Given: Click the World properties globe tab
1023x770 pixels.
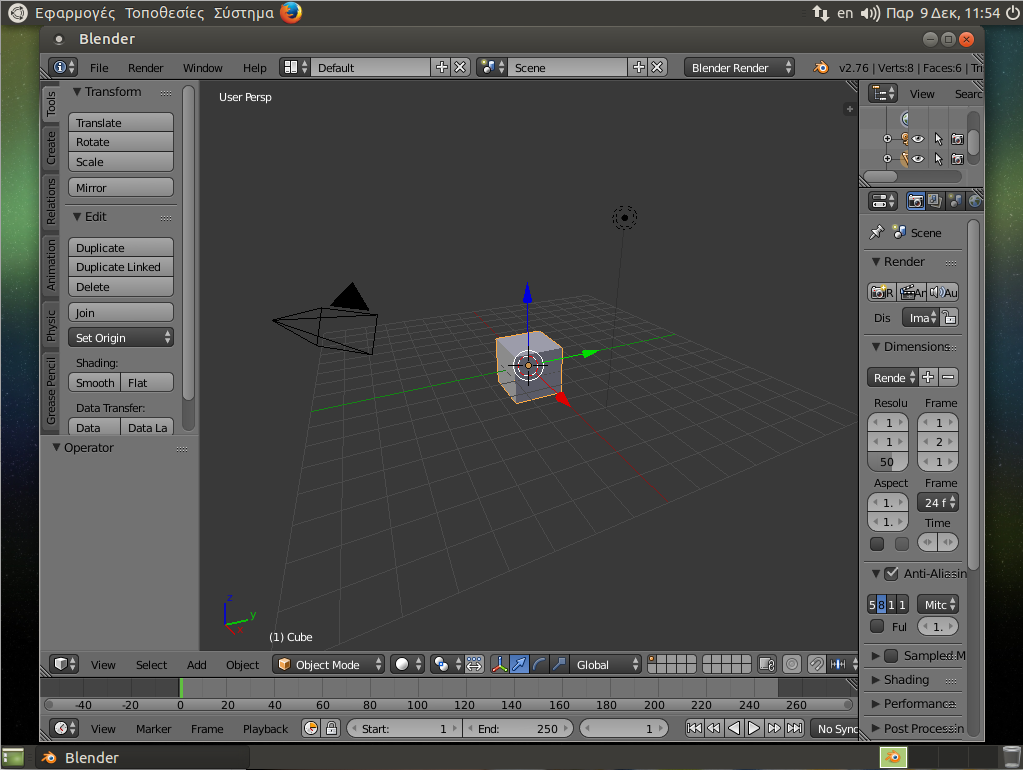Looking at the screenshot, I should [974, 201].
